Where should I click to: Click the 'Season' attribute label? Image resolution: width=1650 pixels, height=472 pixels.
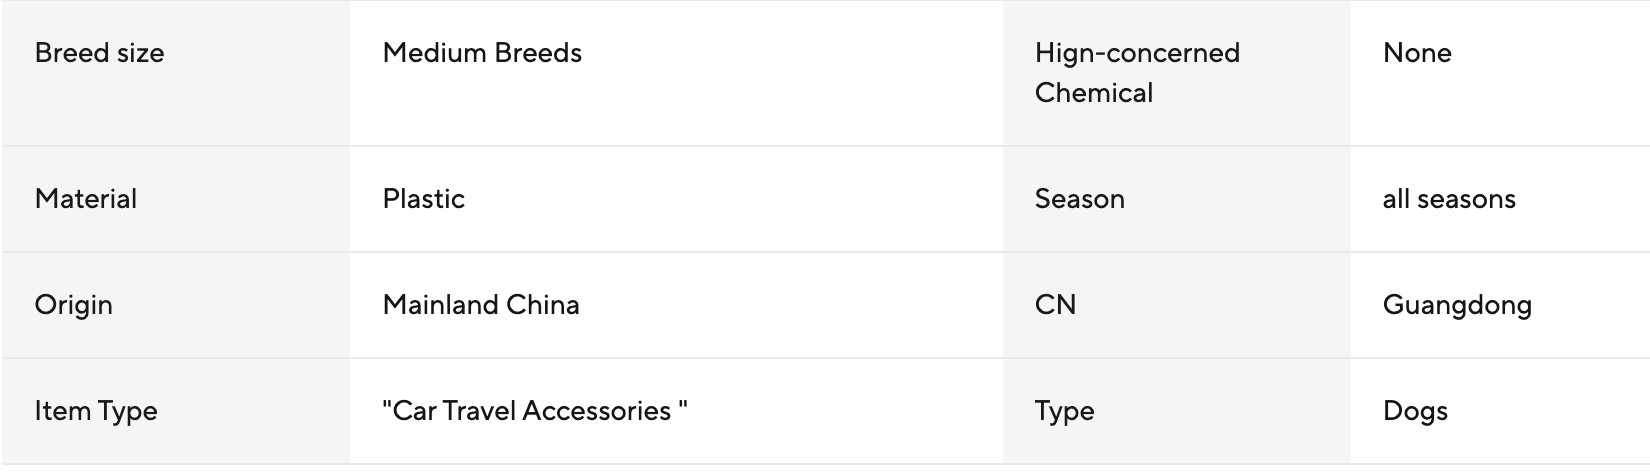point(1080,199)
